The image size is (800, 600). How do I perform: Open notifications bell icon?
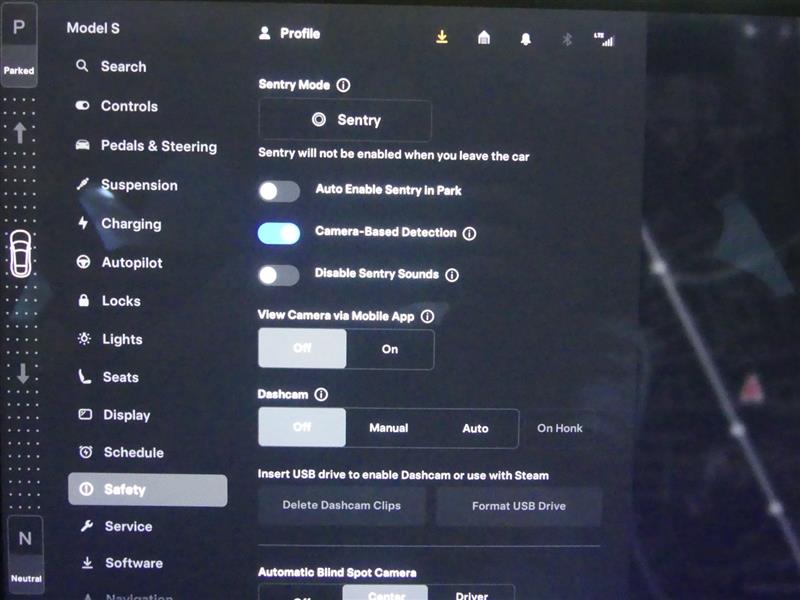pyautogui.click(x=526, y=39)
